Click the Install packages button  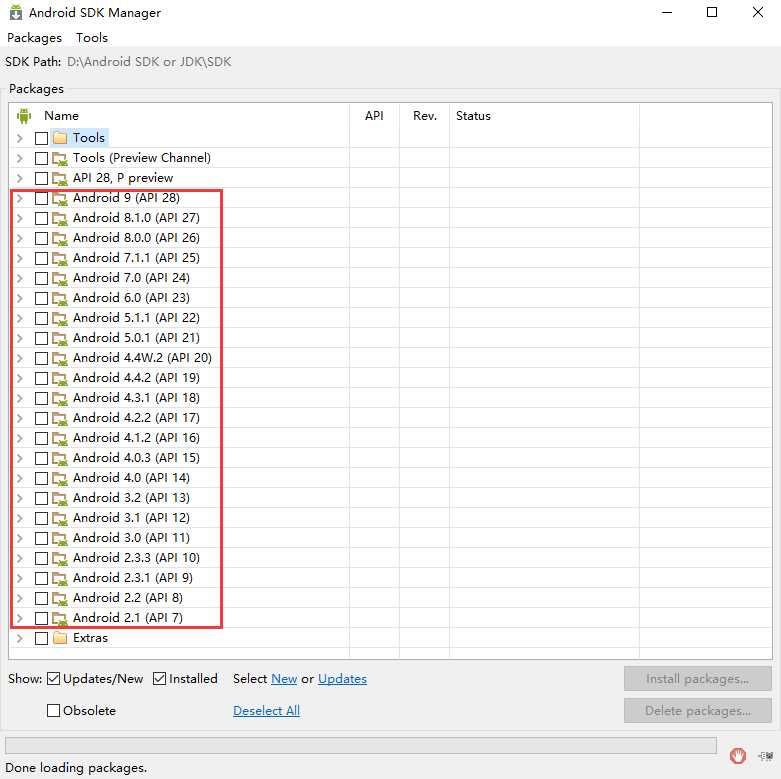(x=697, y=678)
